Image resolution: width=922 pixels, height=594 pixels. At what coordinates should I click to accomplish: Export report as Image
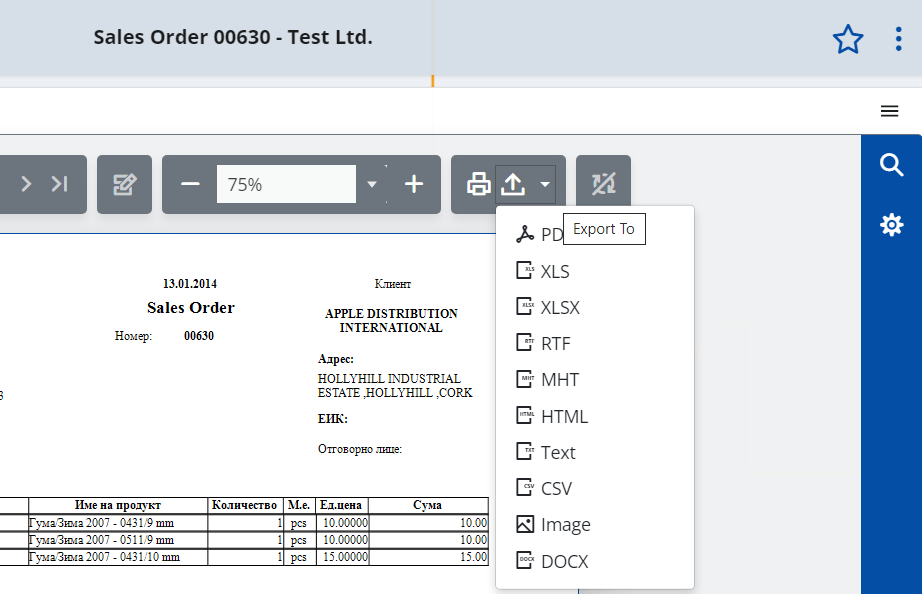[x=594, y=525]
